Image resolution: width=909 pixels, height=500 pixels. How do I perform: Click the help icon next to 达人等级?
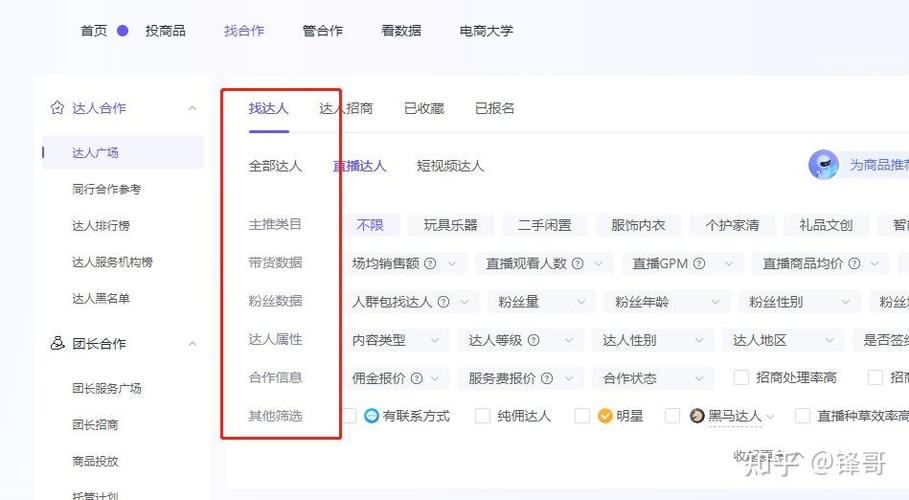click(534, 340)
